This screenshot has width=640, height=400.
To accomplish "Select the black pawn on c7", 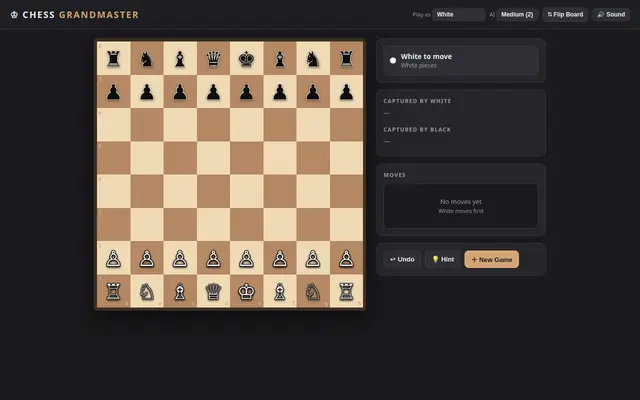I will [x=180, y=92].
